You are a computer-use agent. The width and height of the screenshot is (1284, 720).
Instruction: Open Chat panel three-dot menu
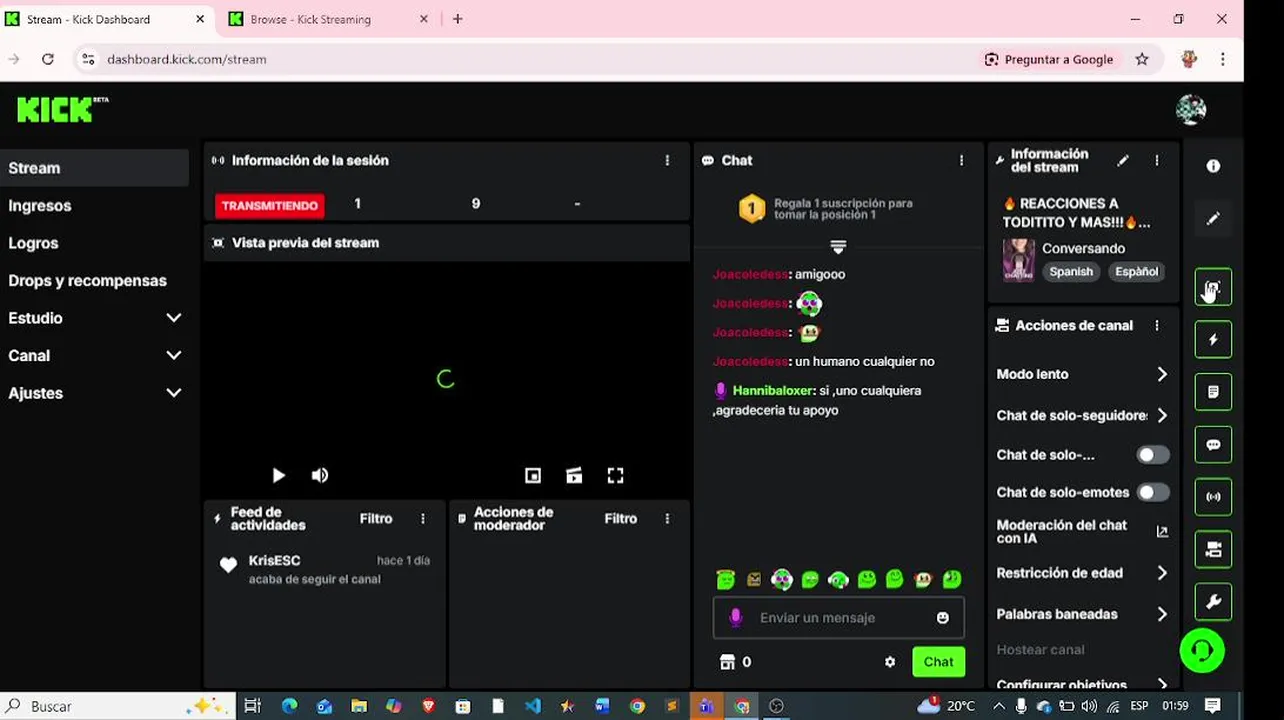[x=962, y=160]
